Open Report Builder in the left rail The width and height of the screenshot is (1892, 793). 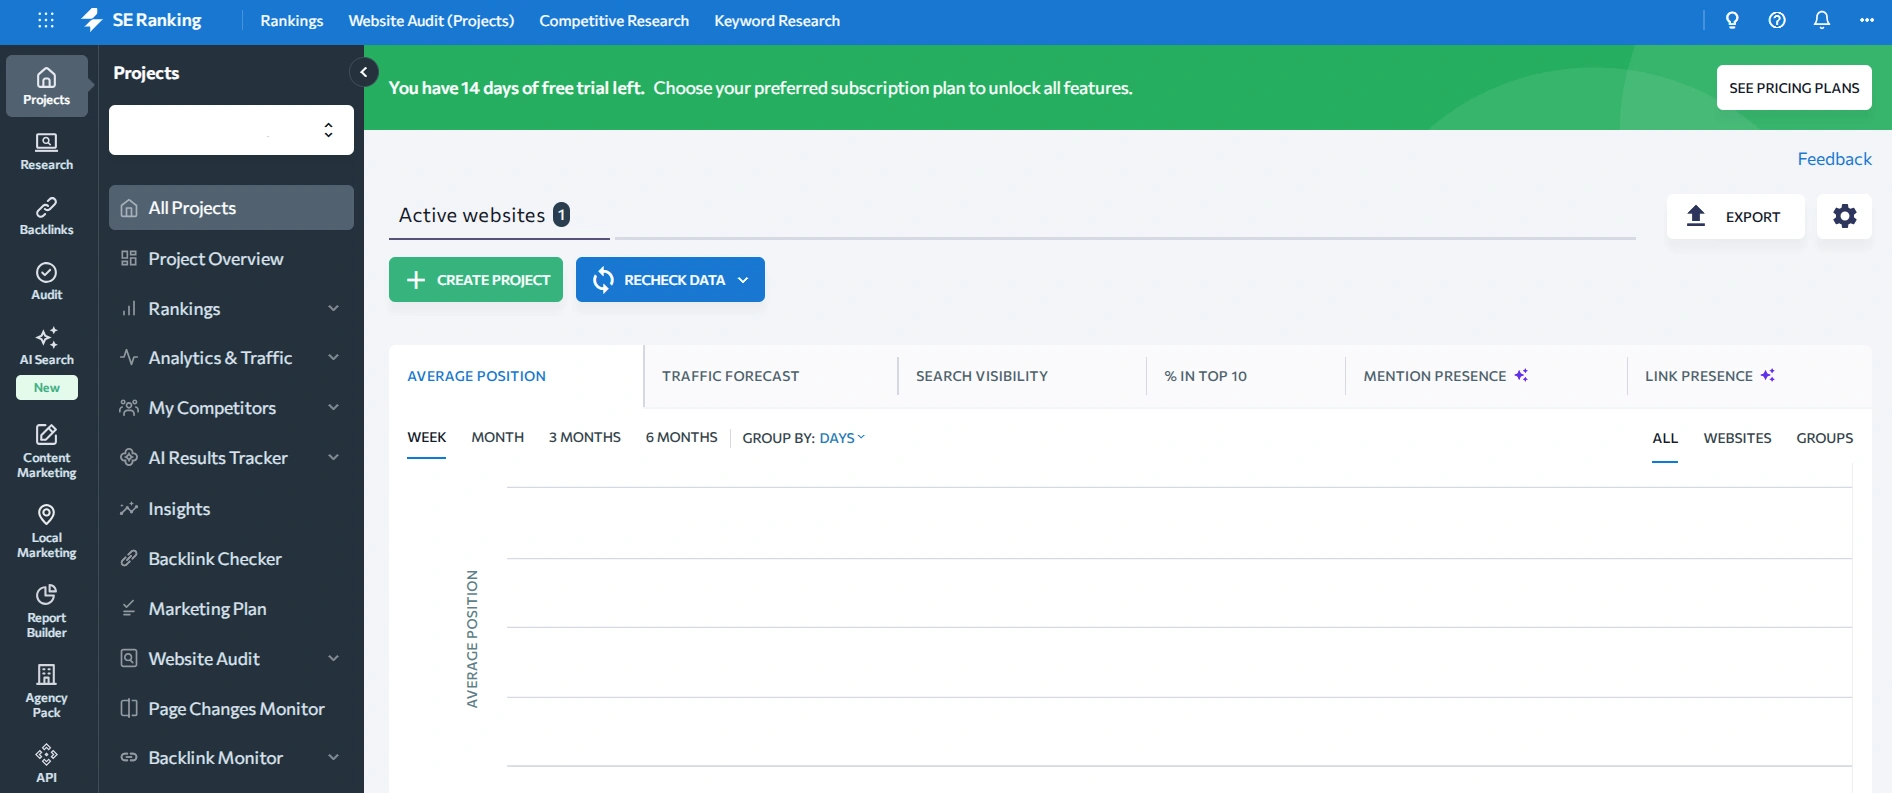(47, 611)
